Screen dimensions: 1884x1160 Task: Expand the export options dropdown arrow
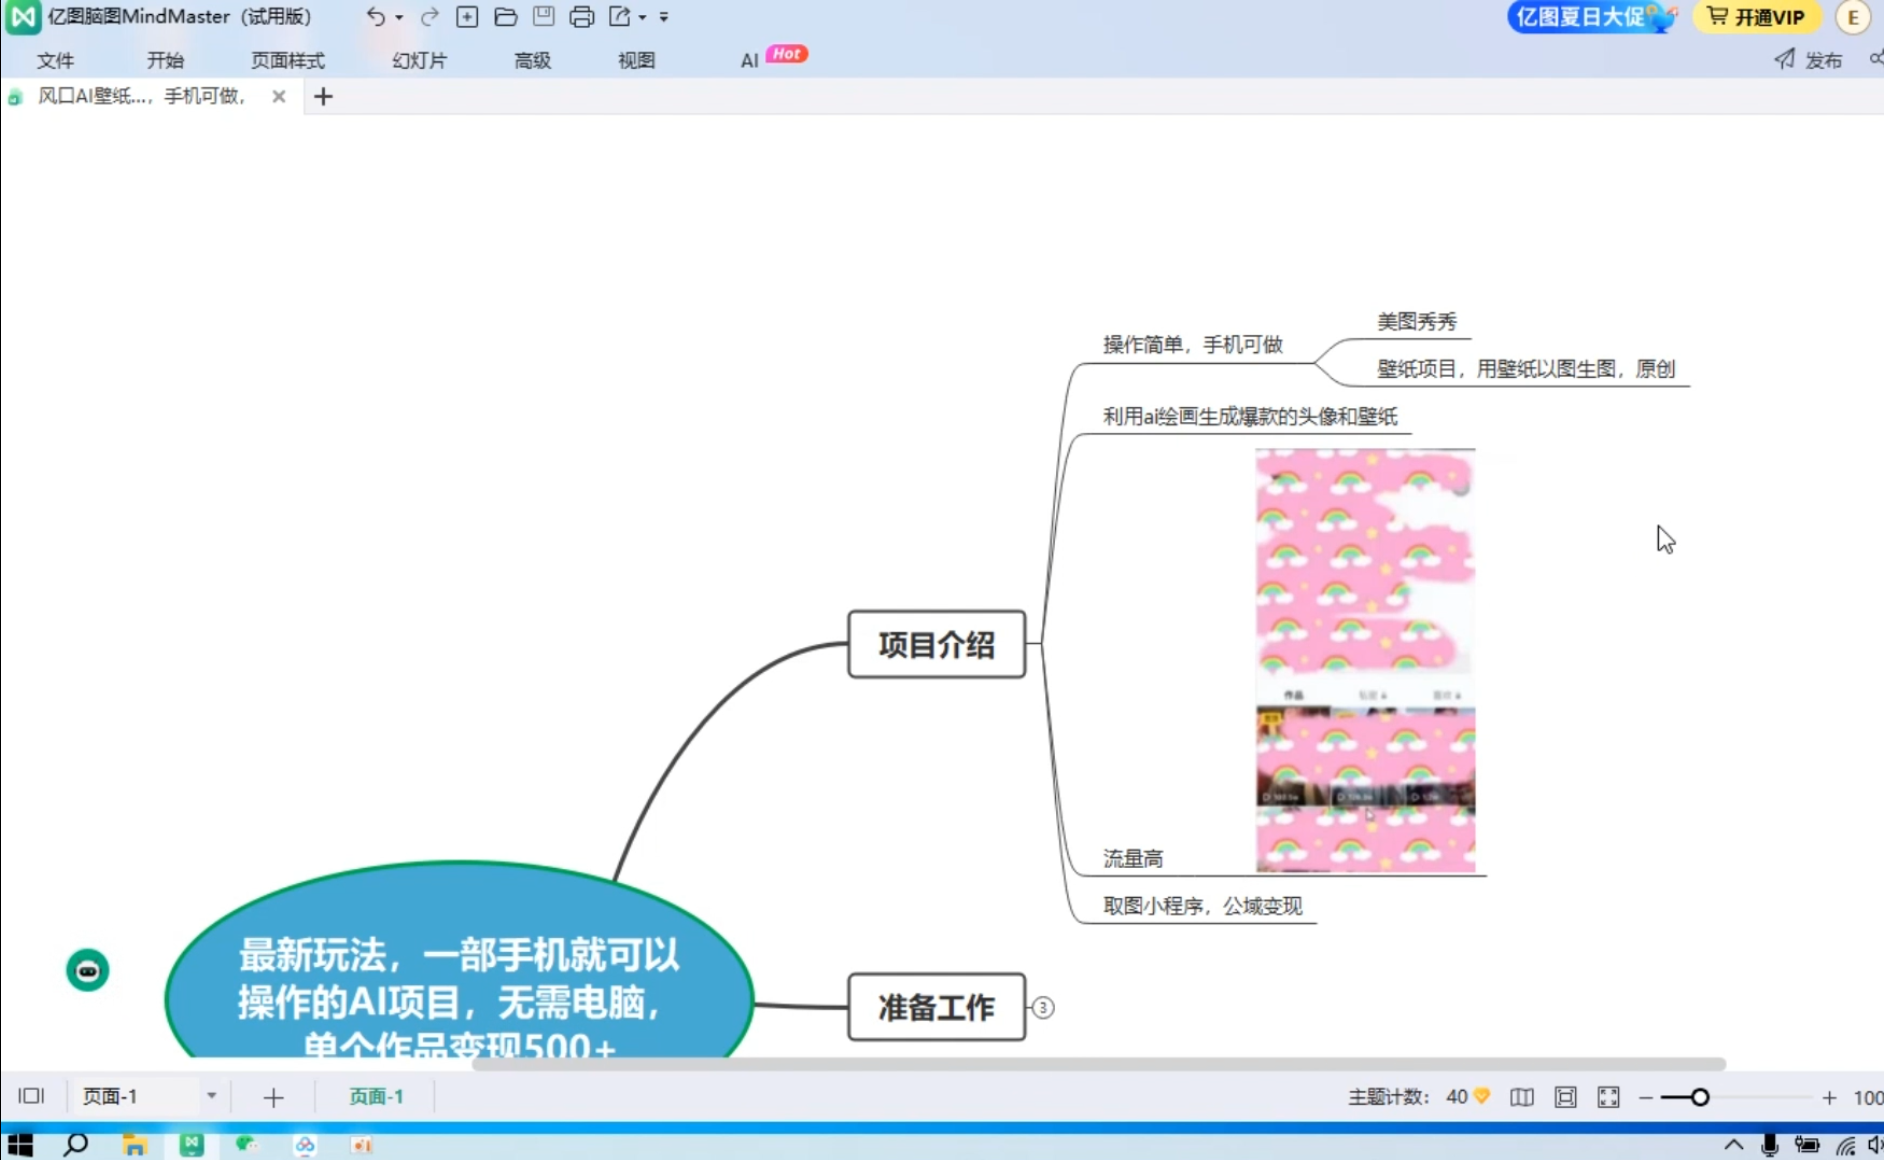pos(642,18)
